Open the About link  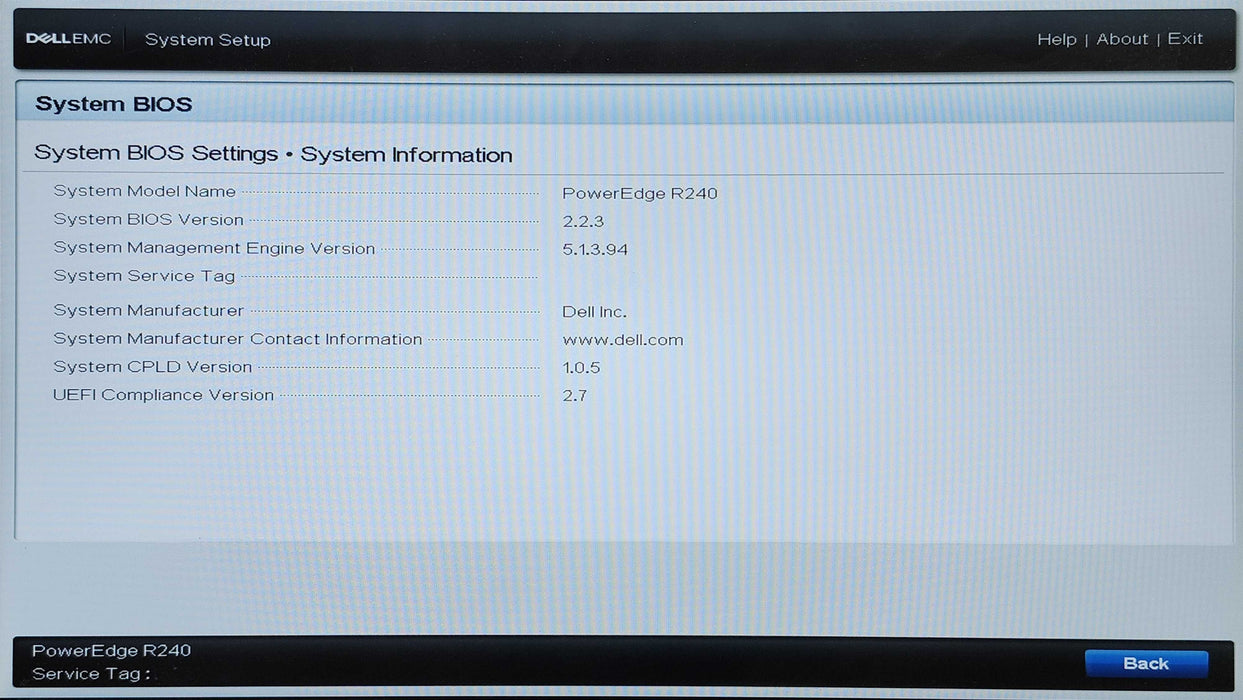[1122, 39]
